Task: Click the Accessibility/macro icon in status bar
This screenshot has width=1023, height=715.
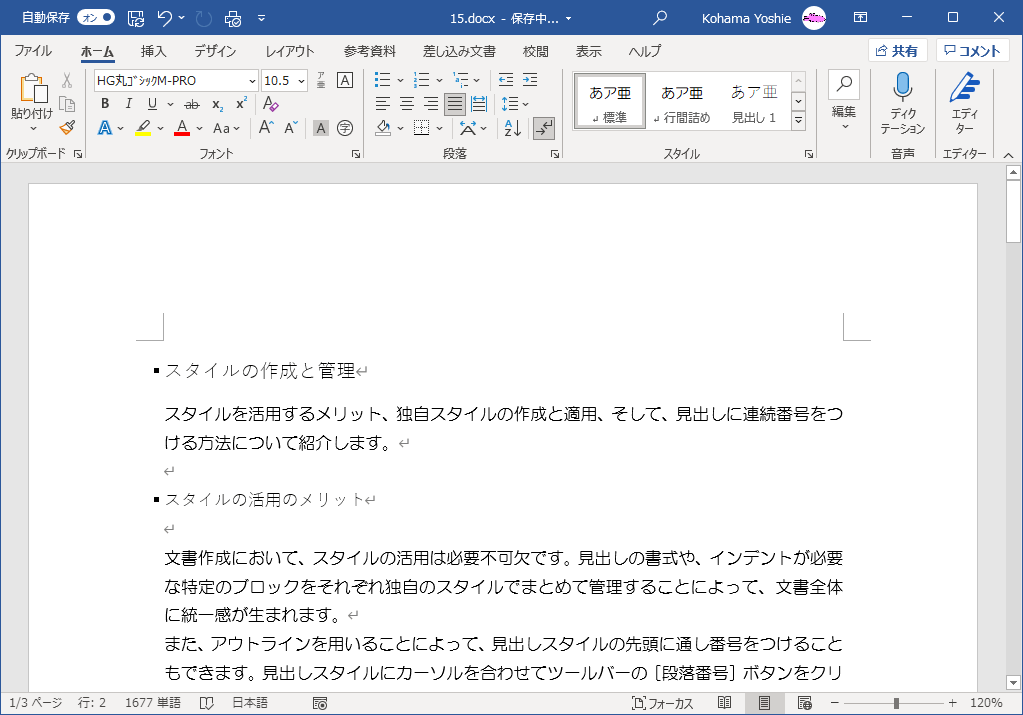Action: (320, 703)
